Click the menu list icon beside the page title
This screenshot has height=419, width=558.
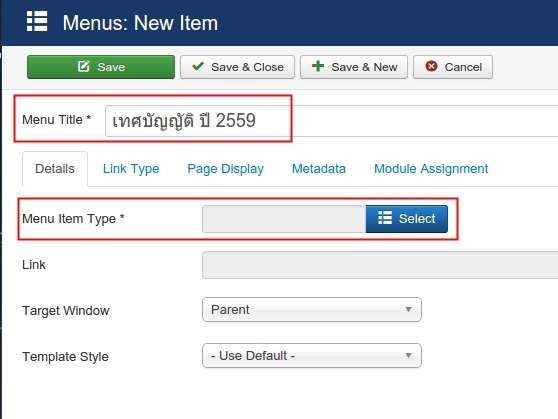[x=37, y=21]
